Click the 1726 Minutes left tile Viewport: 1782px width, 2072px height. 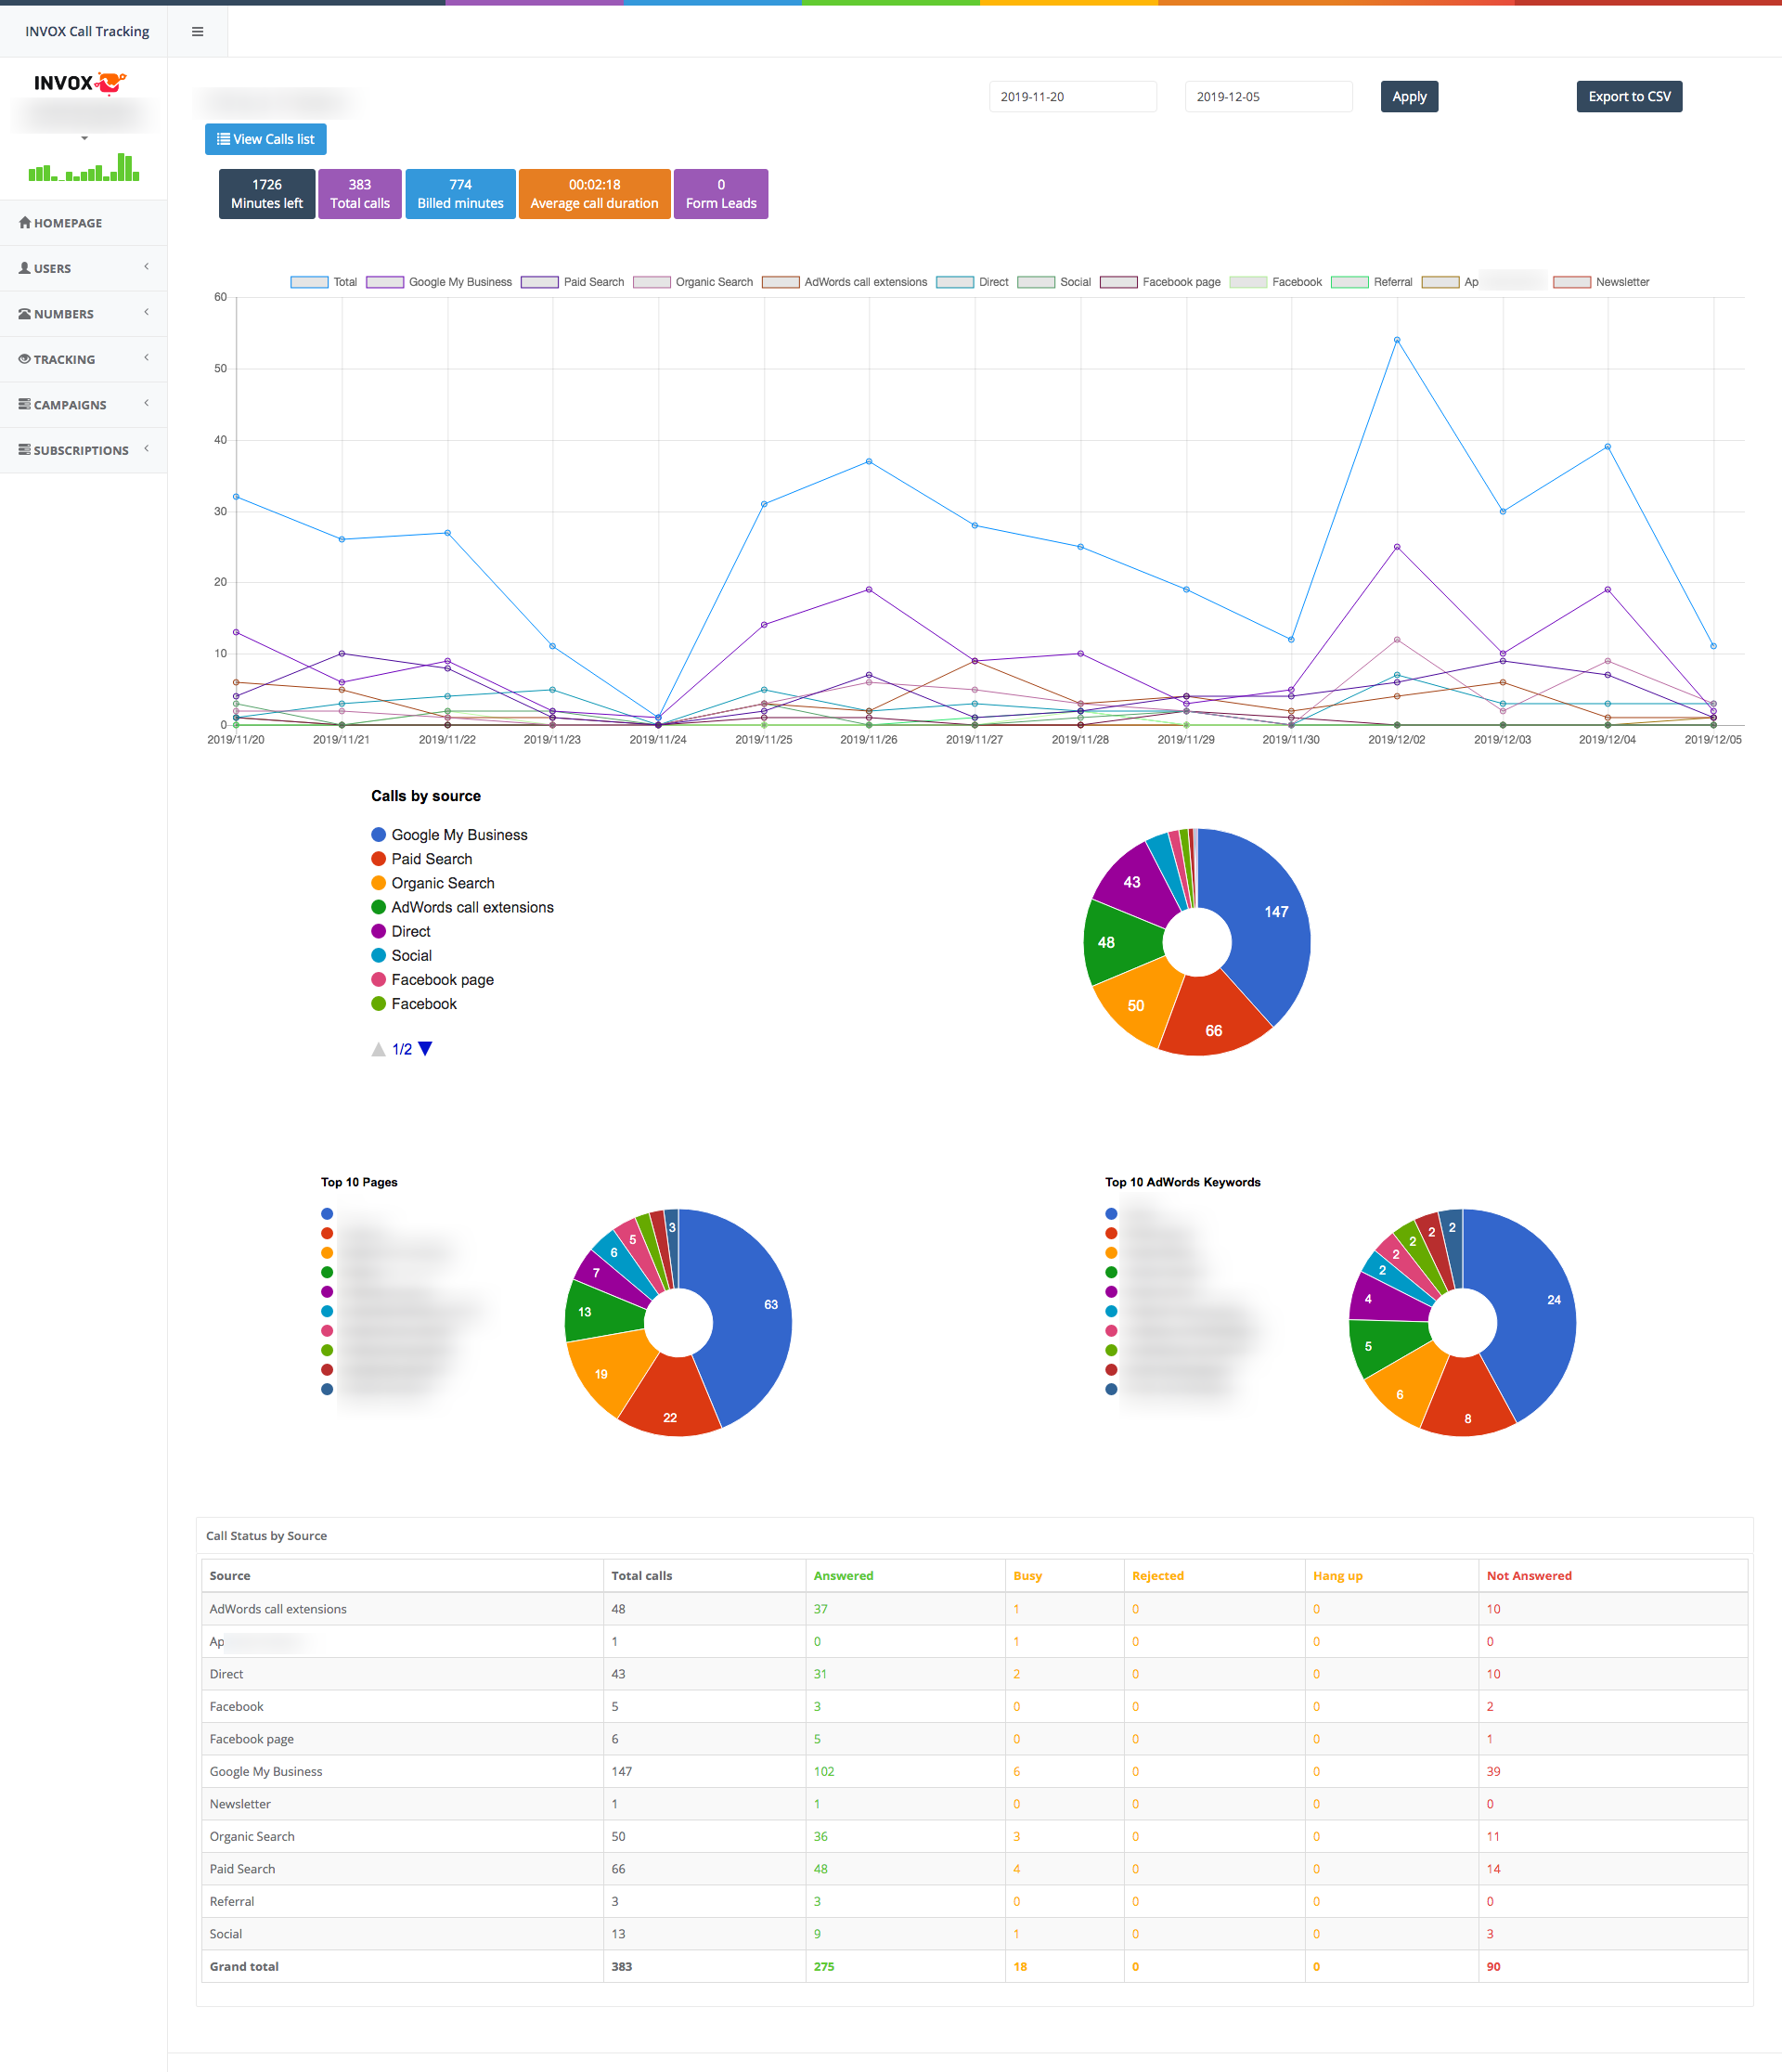point(267,194)
